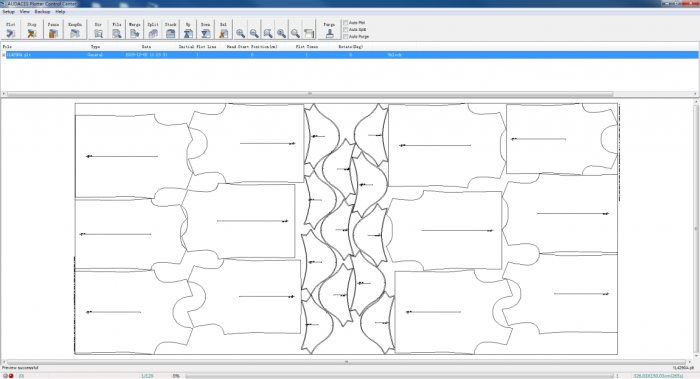Click the Type column header
This screenshot has width=700, height=379.
(x=96, y=46)
